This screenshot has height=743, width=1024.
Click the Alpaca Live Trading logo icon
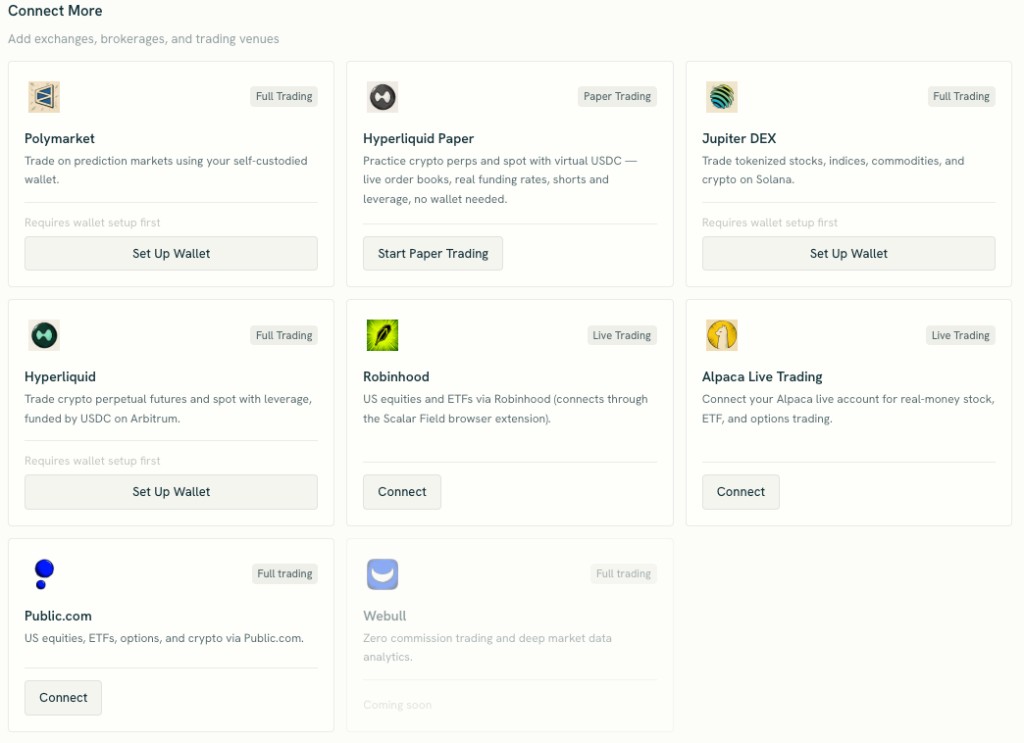[x=721, y=335]
